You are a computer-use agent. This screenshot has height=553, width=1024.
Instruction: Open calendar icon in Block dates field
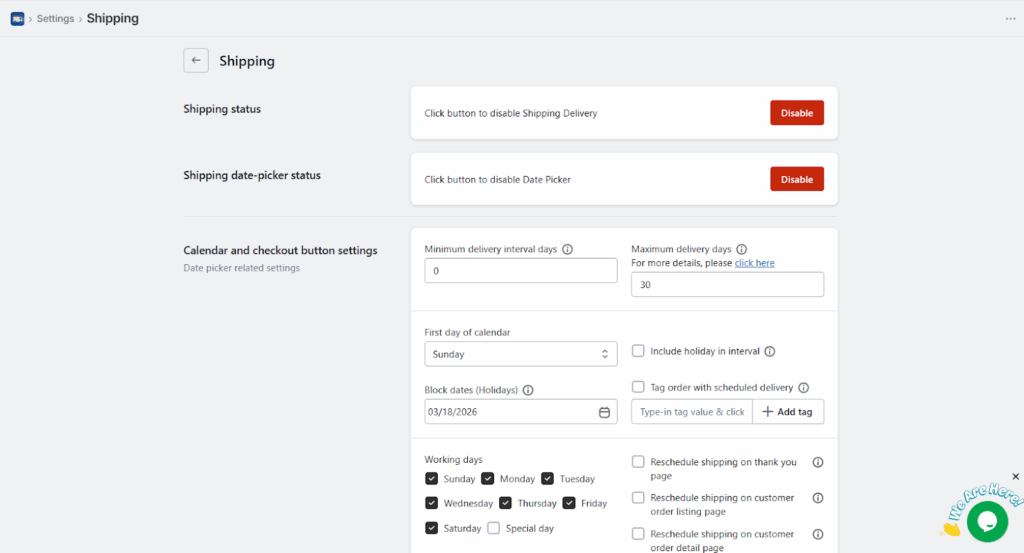(x=604, y=412)
